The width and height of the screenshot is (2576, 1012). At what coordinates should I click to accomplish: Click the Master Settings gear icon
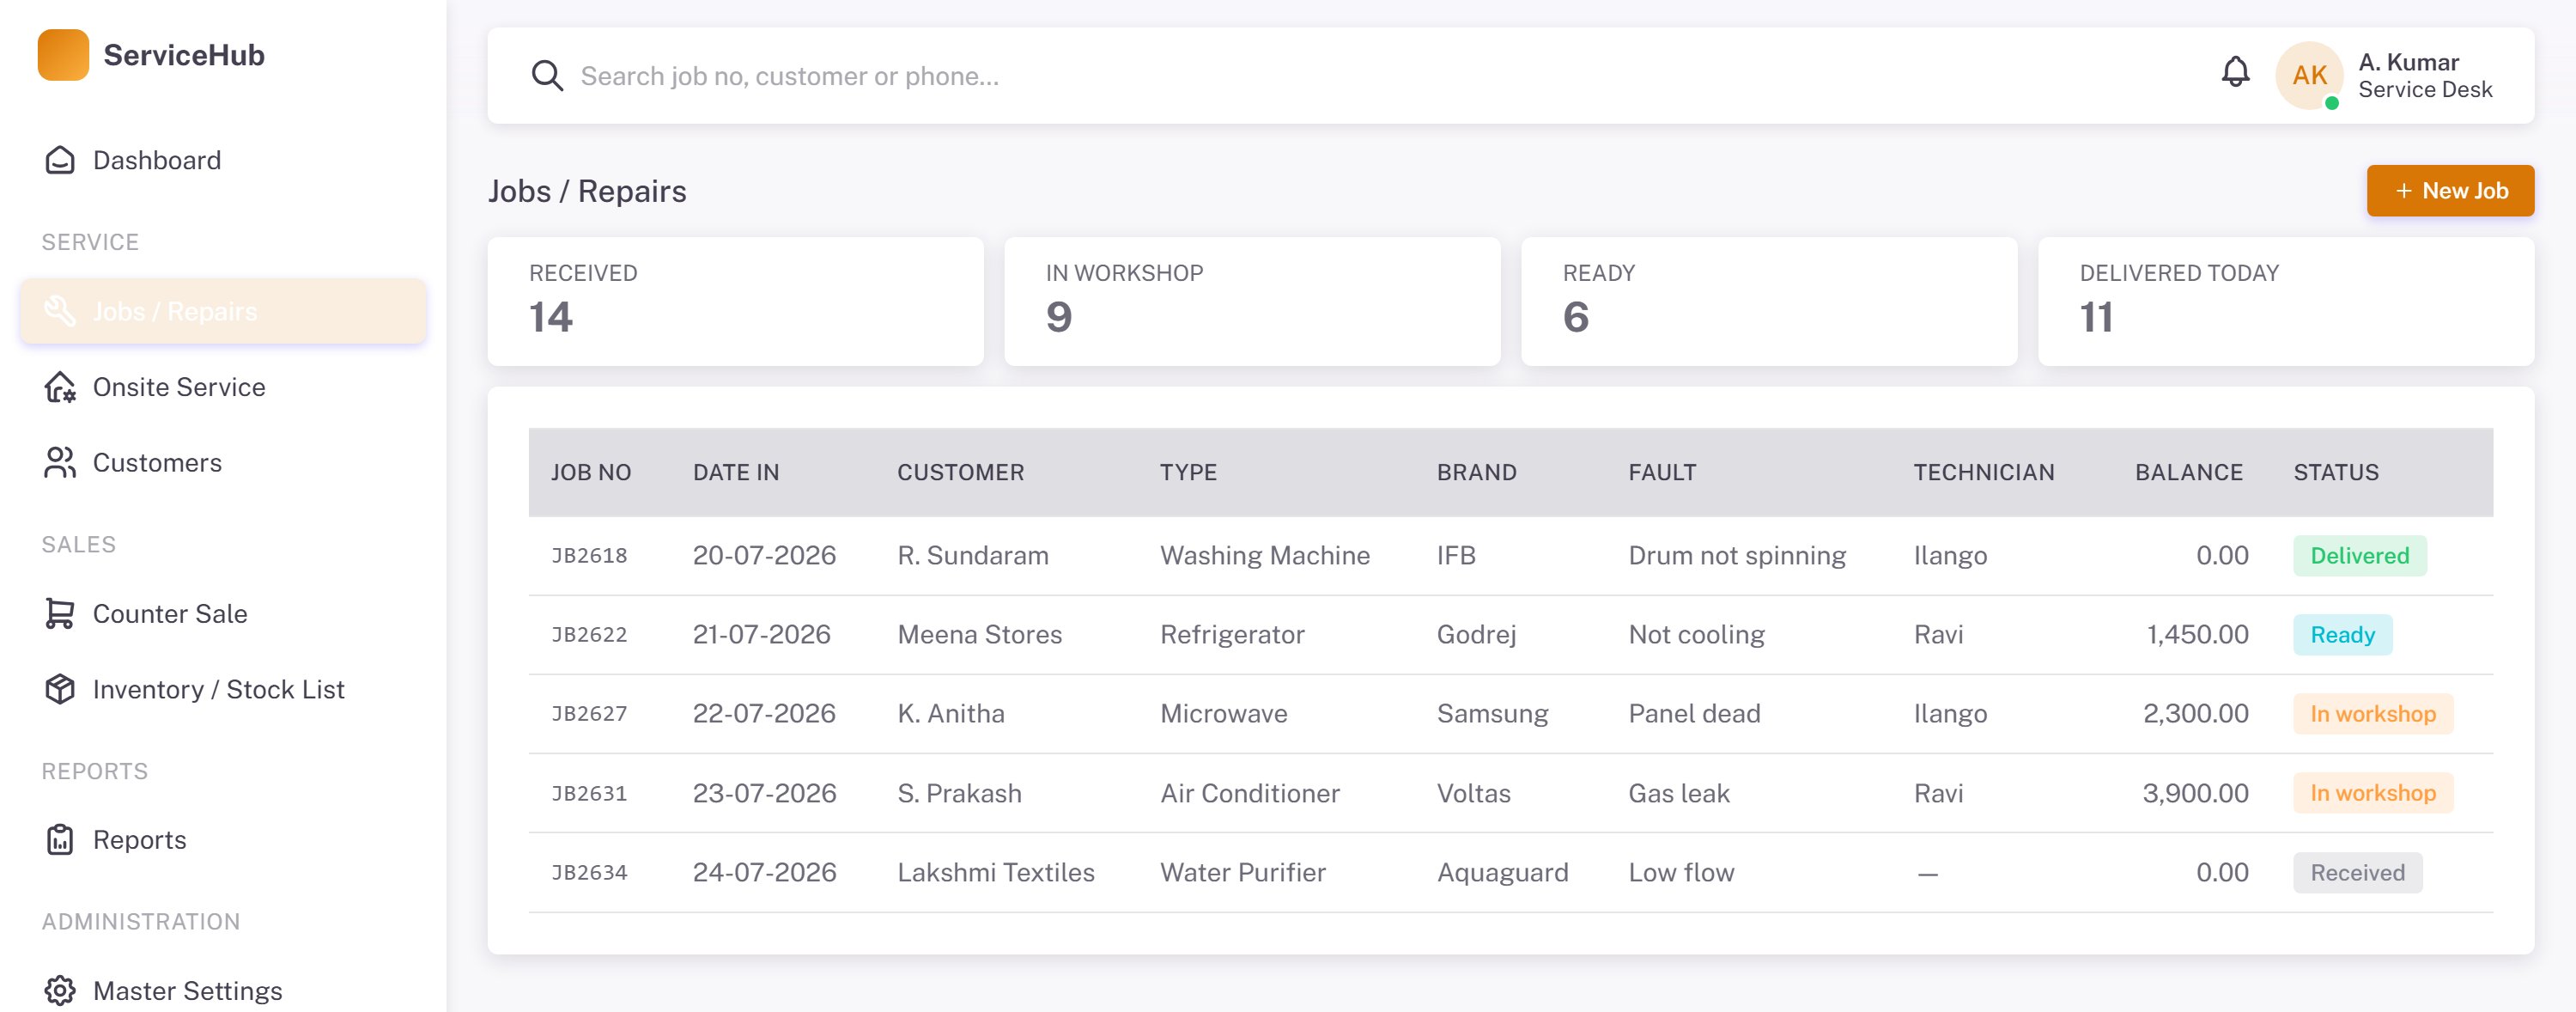[60, 990]
